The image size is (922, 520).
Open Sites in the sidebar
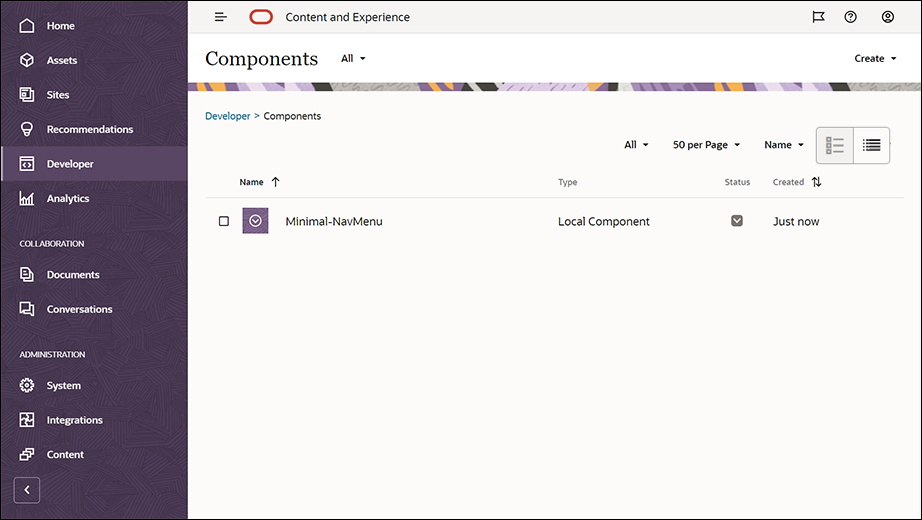94,95
